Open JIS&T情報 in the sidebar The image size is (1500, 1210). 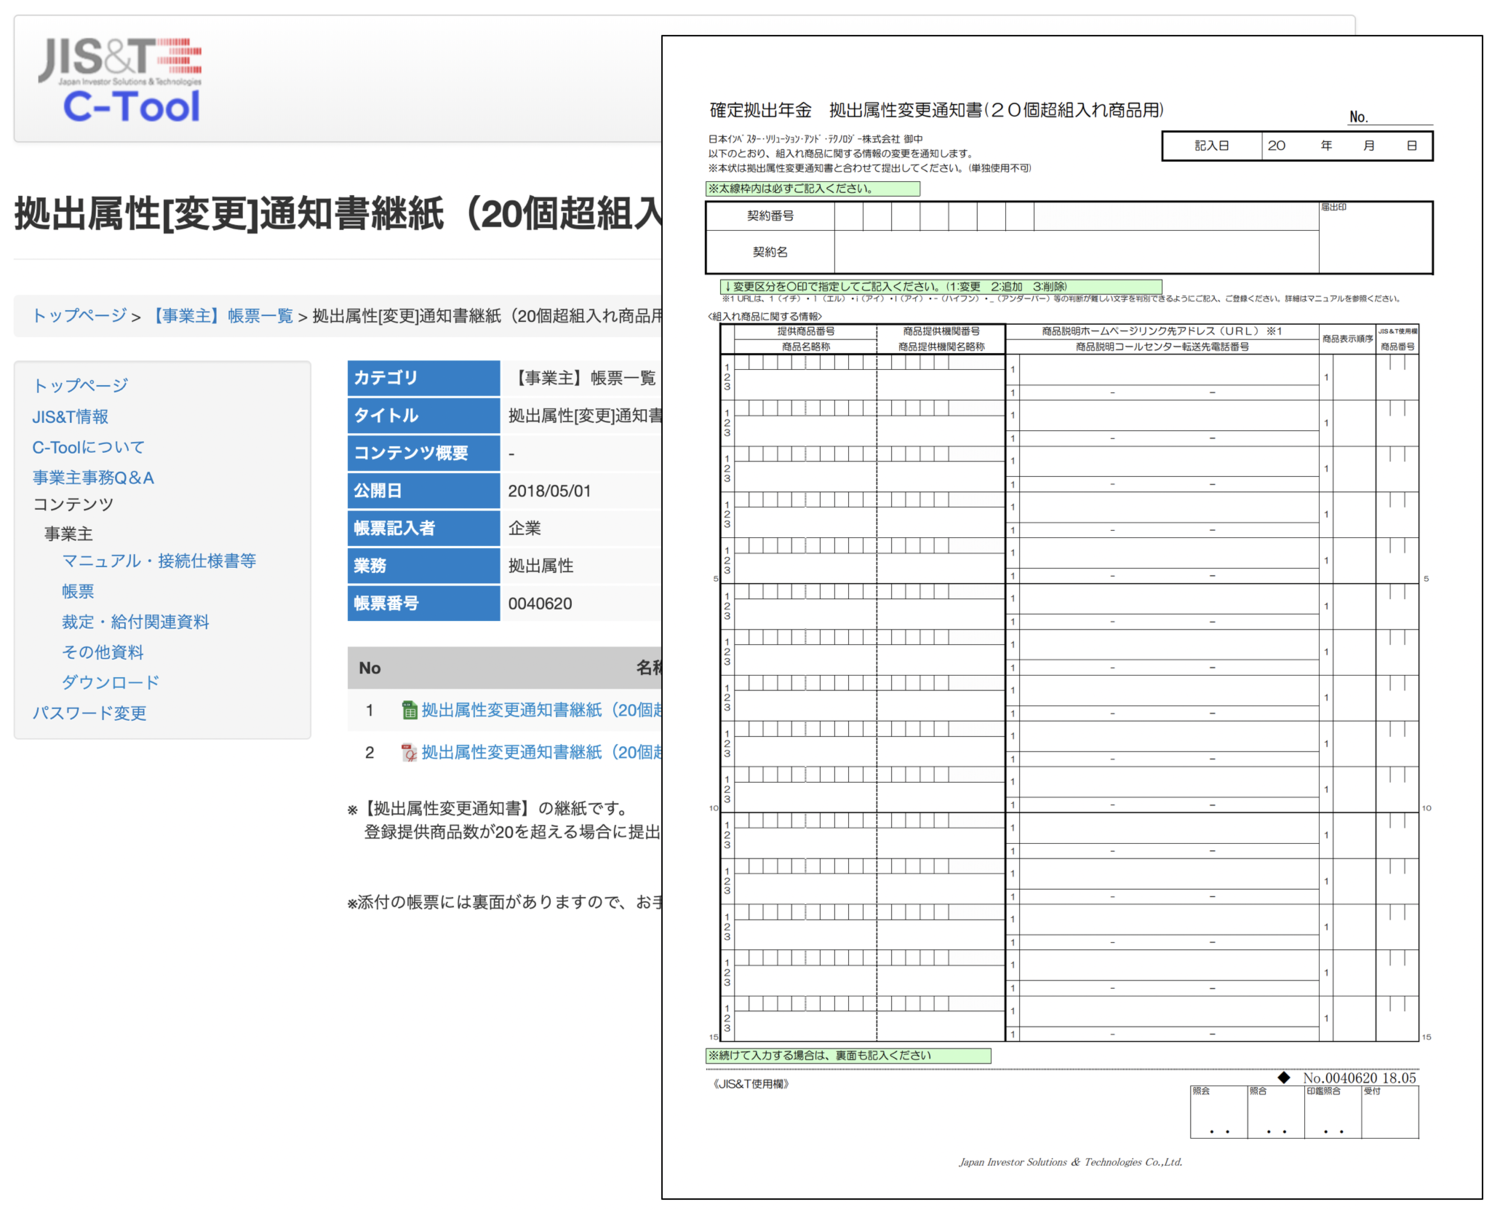[x=70, y=416]
